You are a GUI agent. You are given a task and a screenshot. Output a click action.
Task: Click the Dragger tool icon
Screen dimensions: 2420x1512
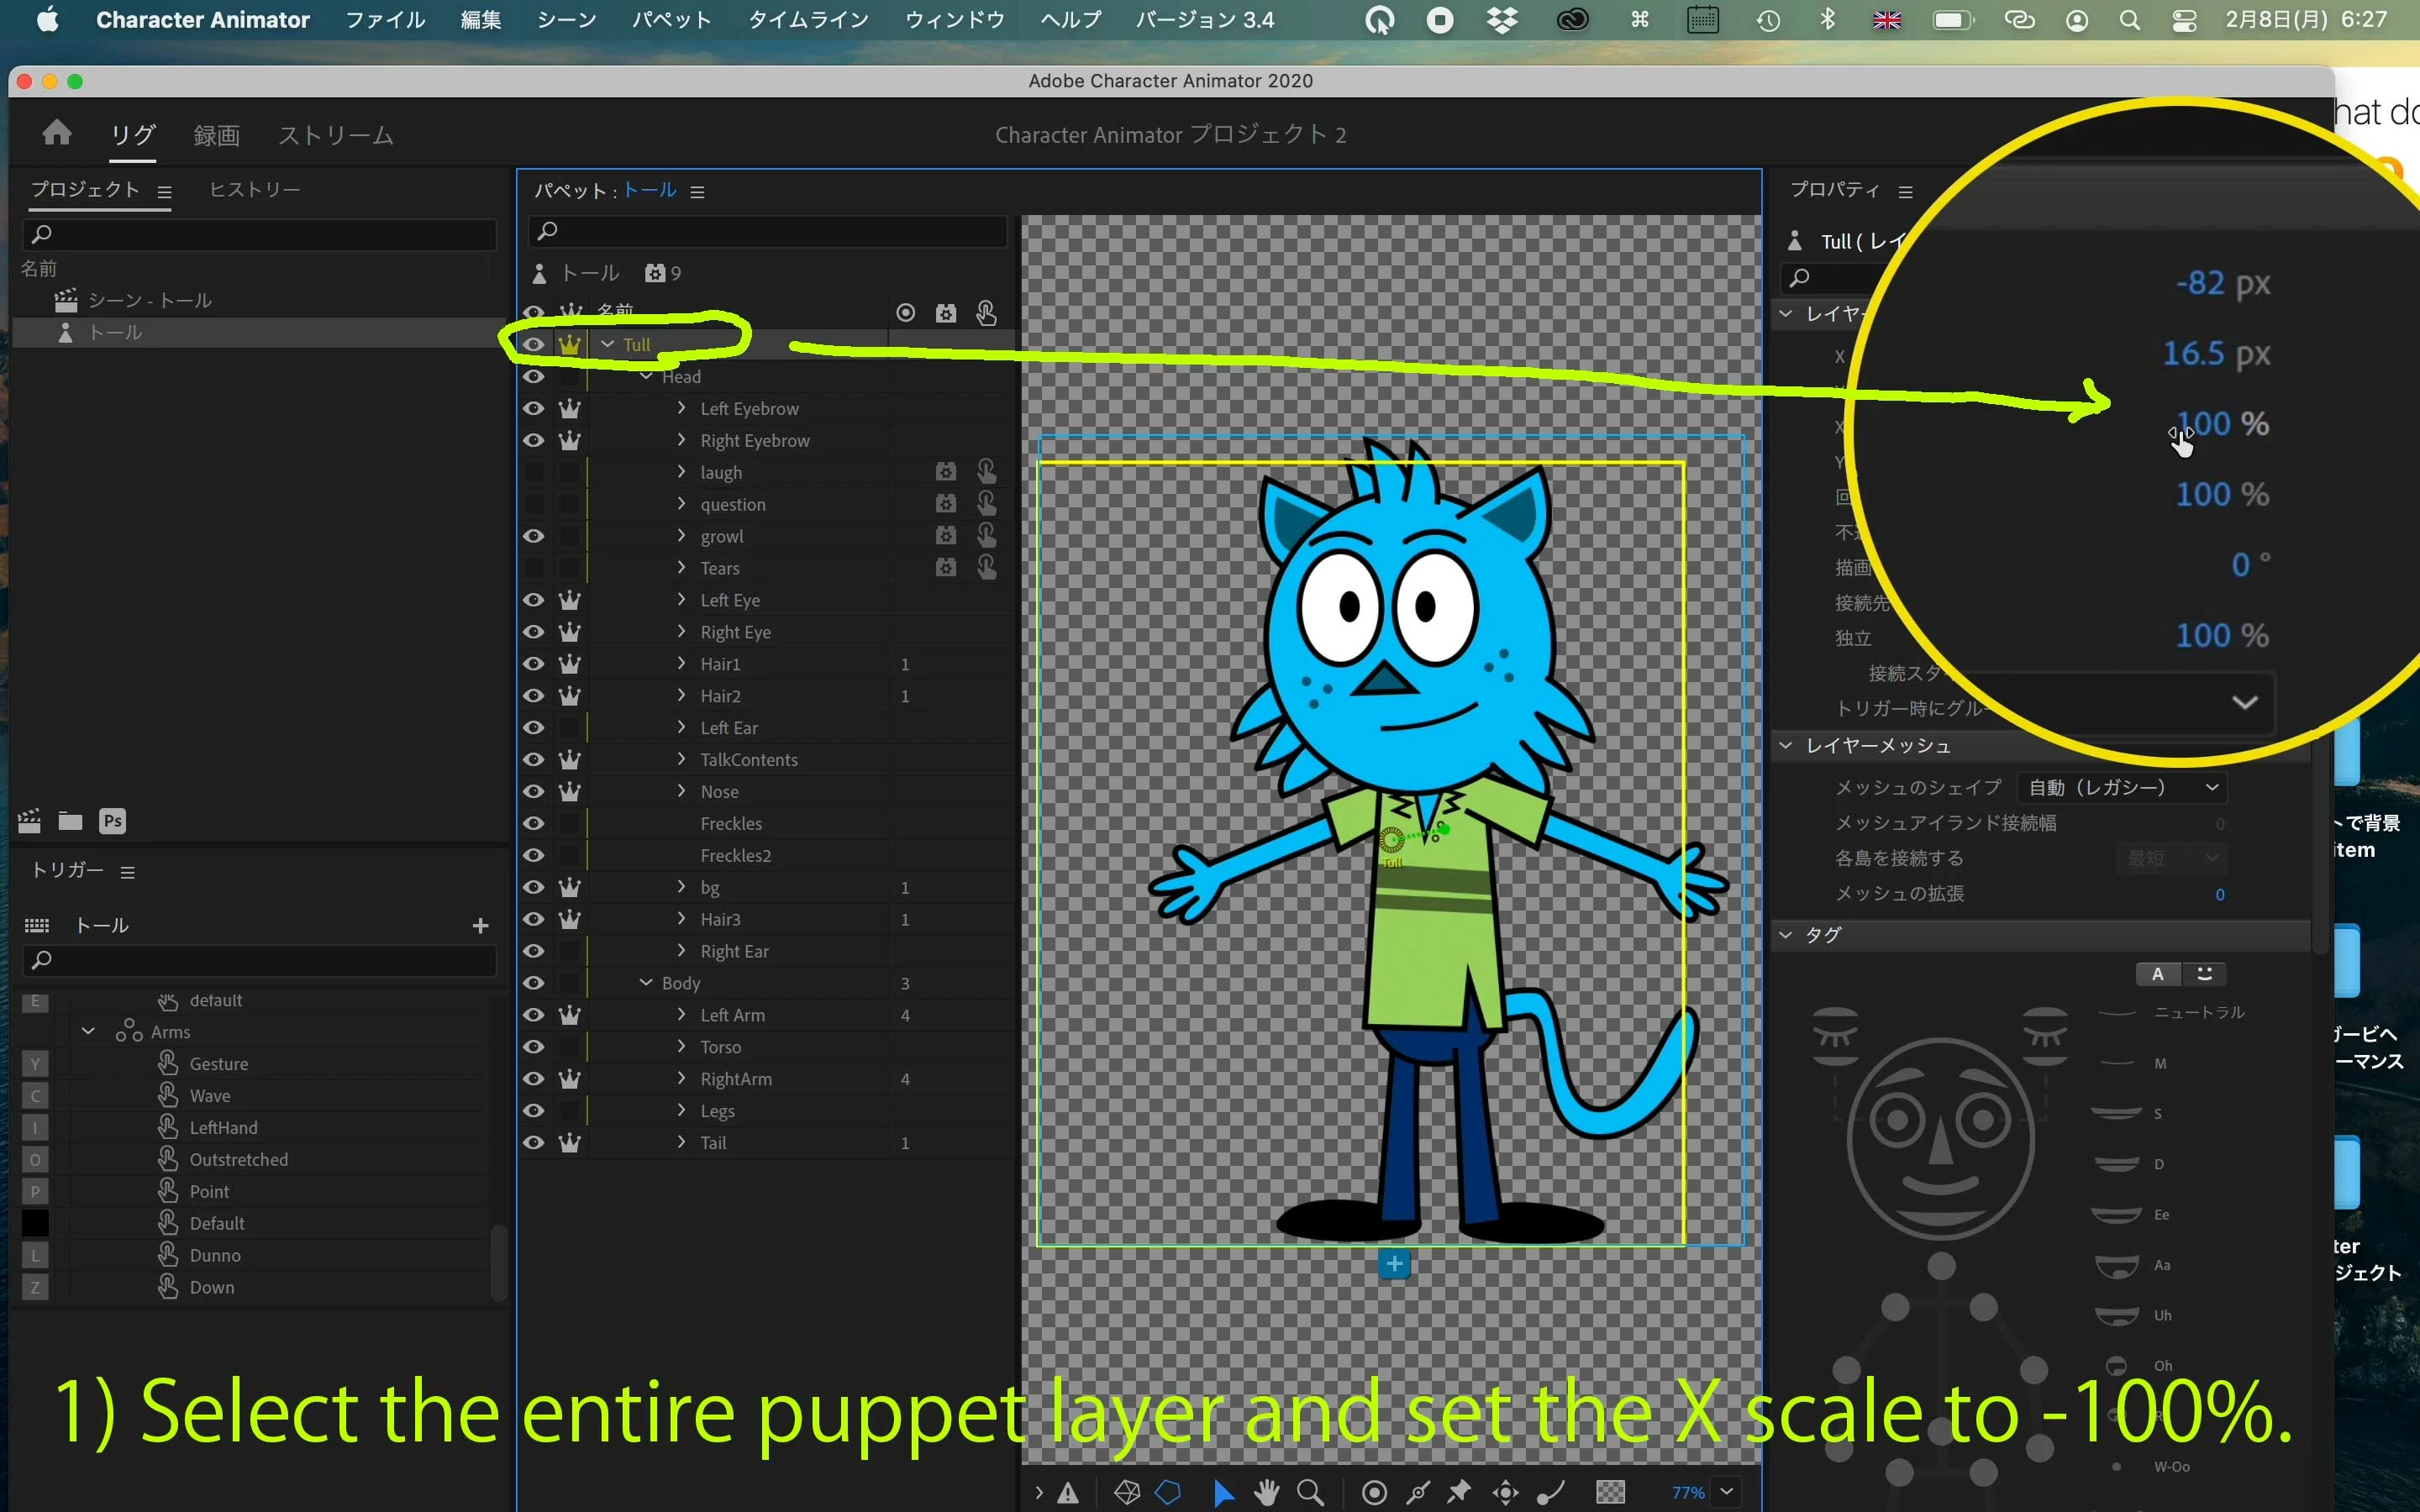click(x=1506, y=1493)
